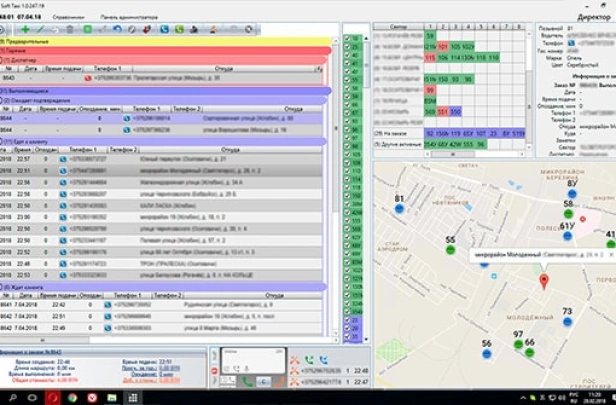Click car 101 red cell in sector grid
616x405 pixels.
[x=442, y=47]
